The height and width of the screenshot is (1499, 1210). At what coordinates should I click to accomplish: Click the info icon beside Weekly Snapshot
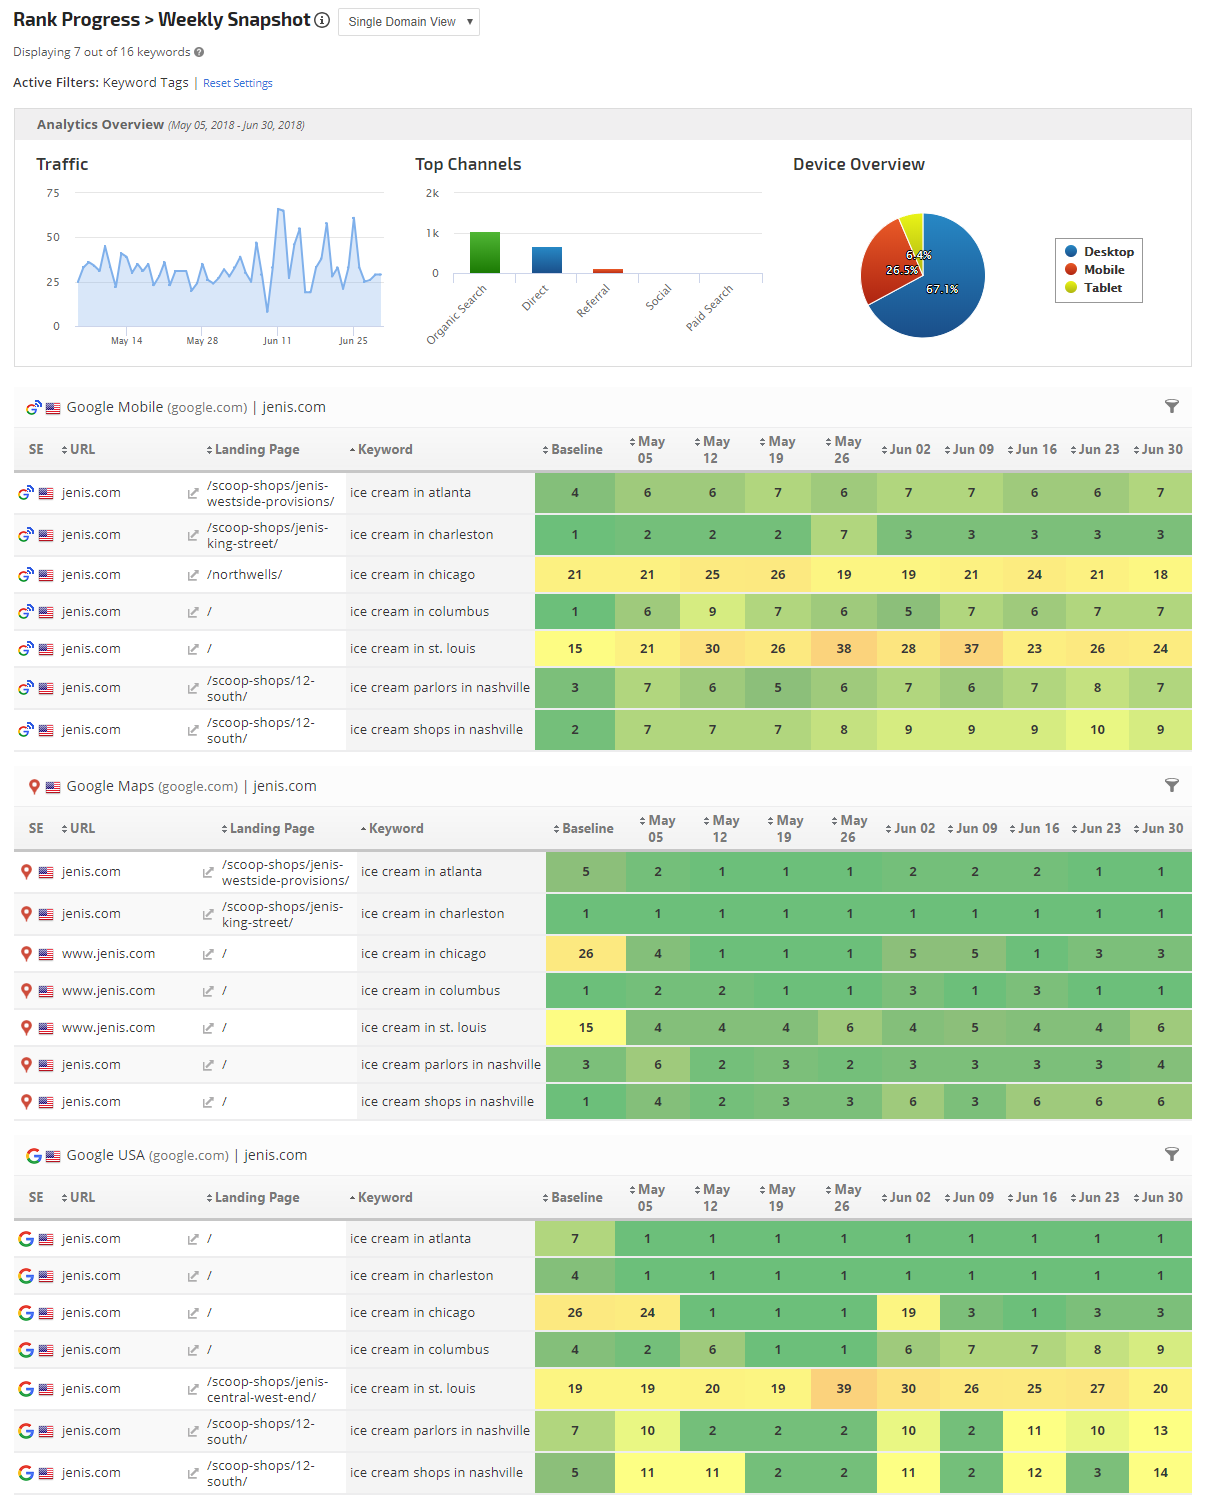322,20
